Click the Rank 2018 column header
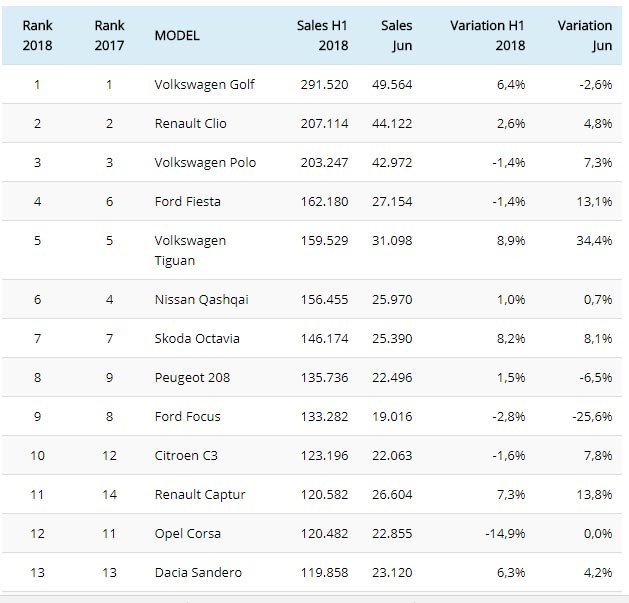Viewport: 629px width, 603px height. 37,35
